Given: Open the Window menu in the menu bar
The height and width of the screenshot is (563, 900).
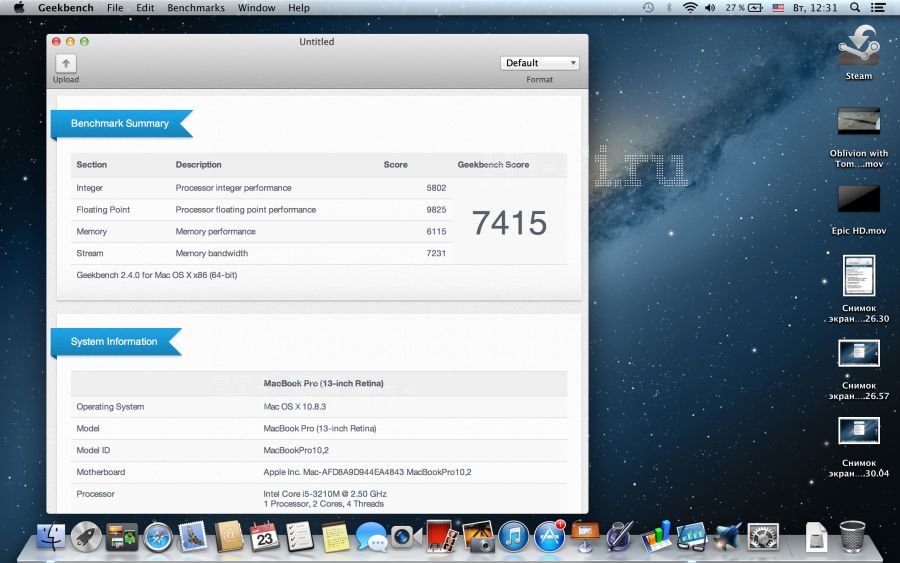Looking at the screenshot, I should click(257, 8).
